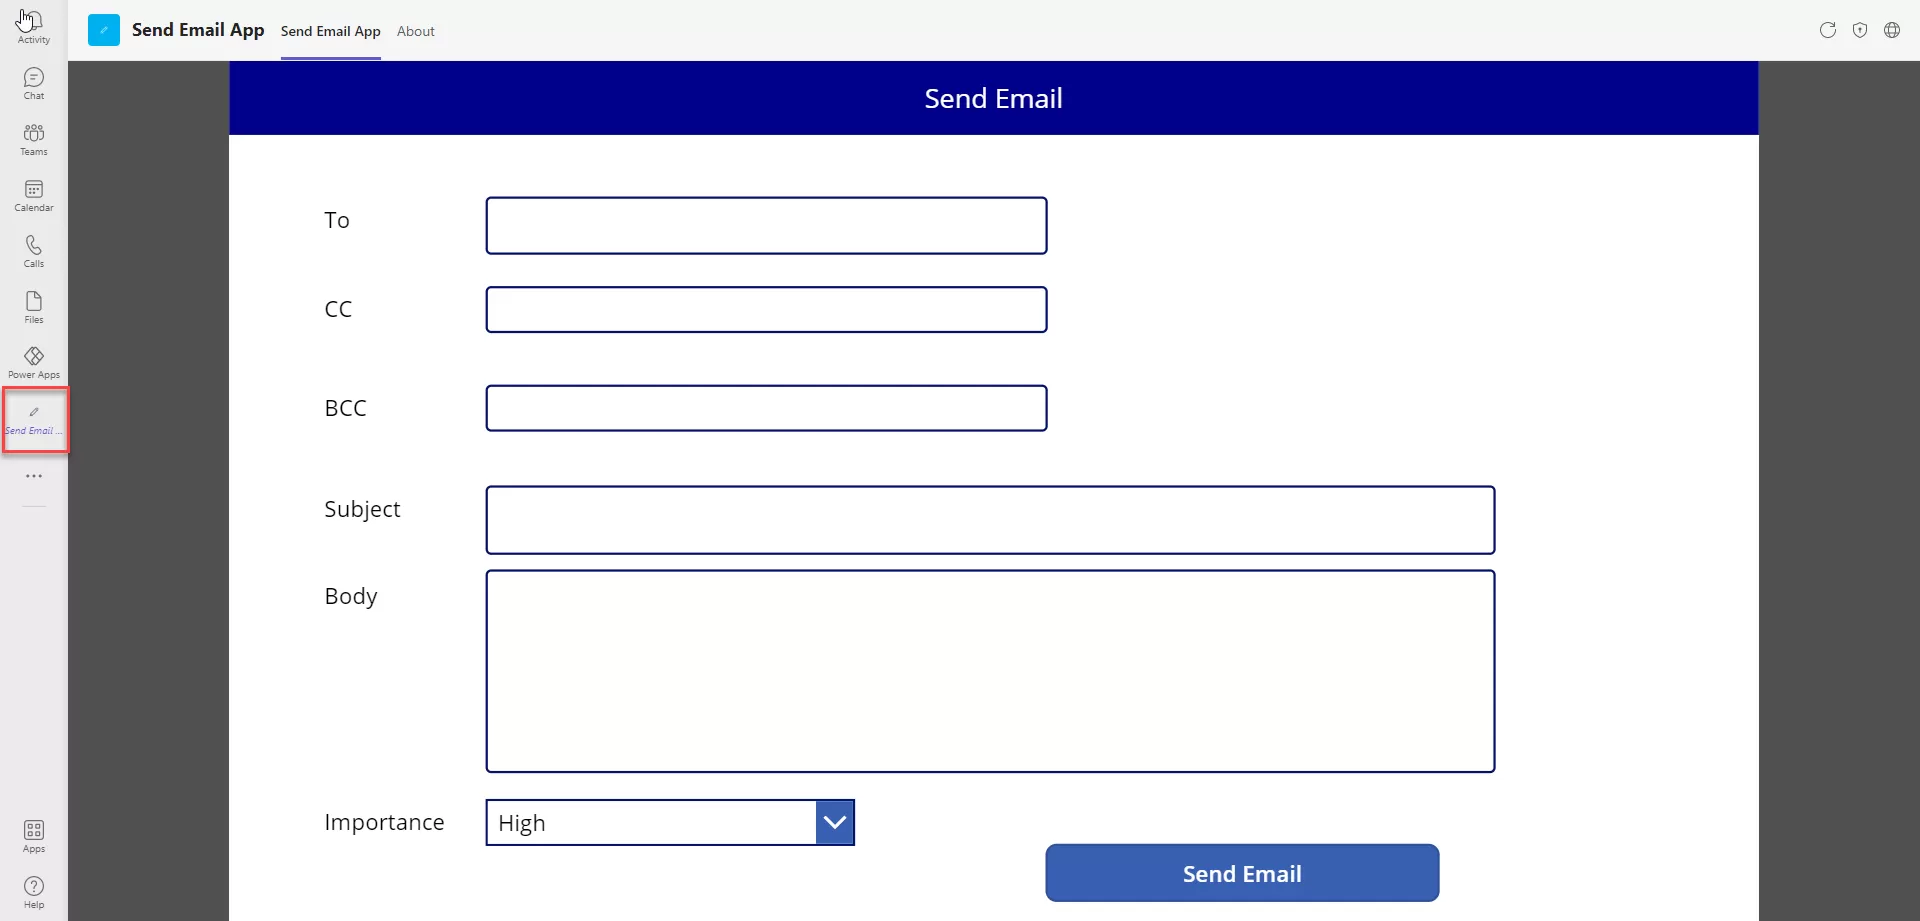
Task: Click into the To recipient field
Action: (x=766, y=226)
